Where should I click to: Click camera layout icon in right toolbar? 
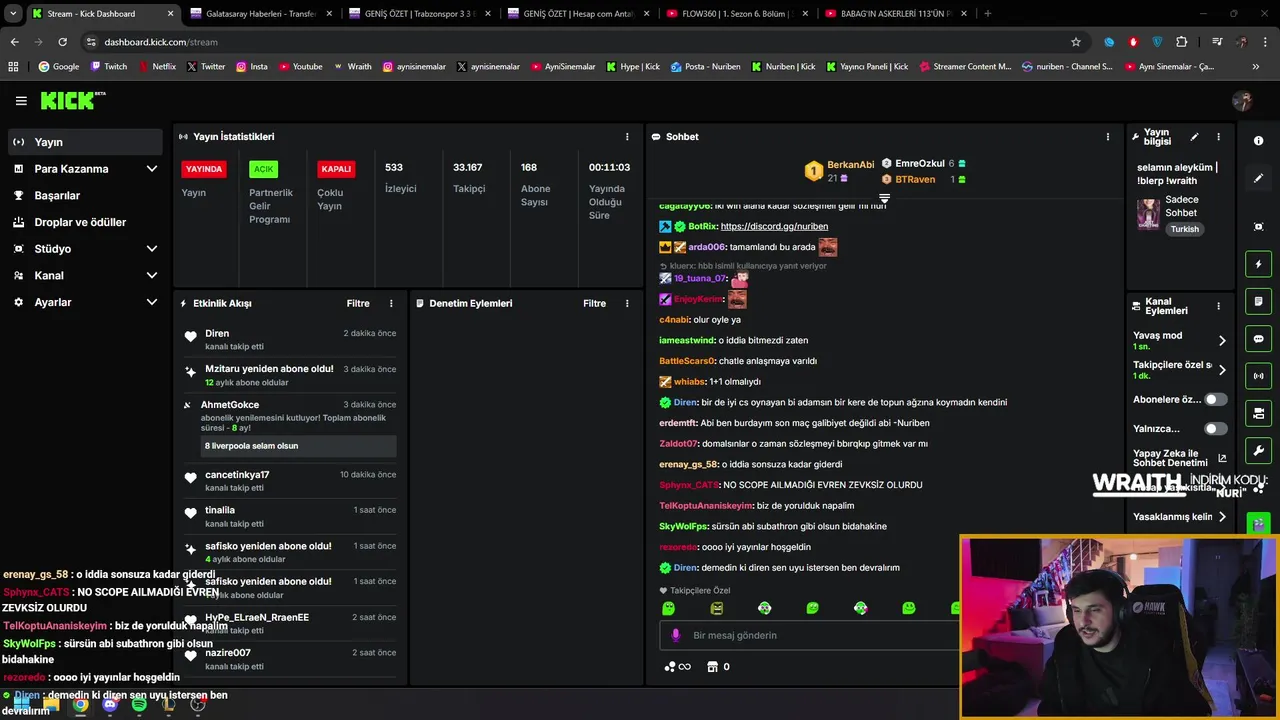coord(1258,413)
